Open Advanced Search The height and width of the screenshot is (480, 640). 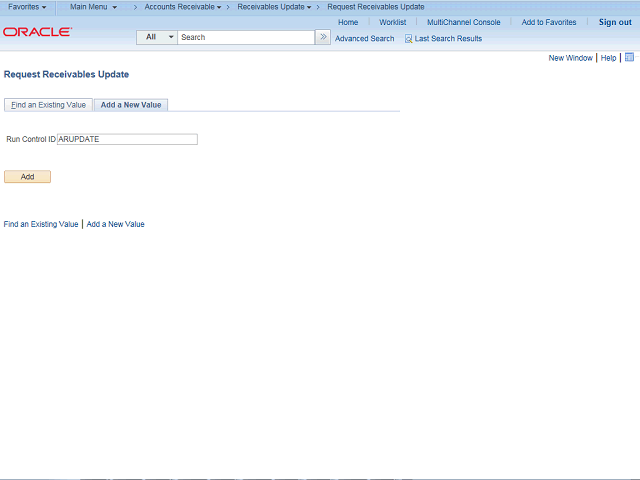(364, 39)
